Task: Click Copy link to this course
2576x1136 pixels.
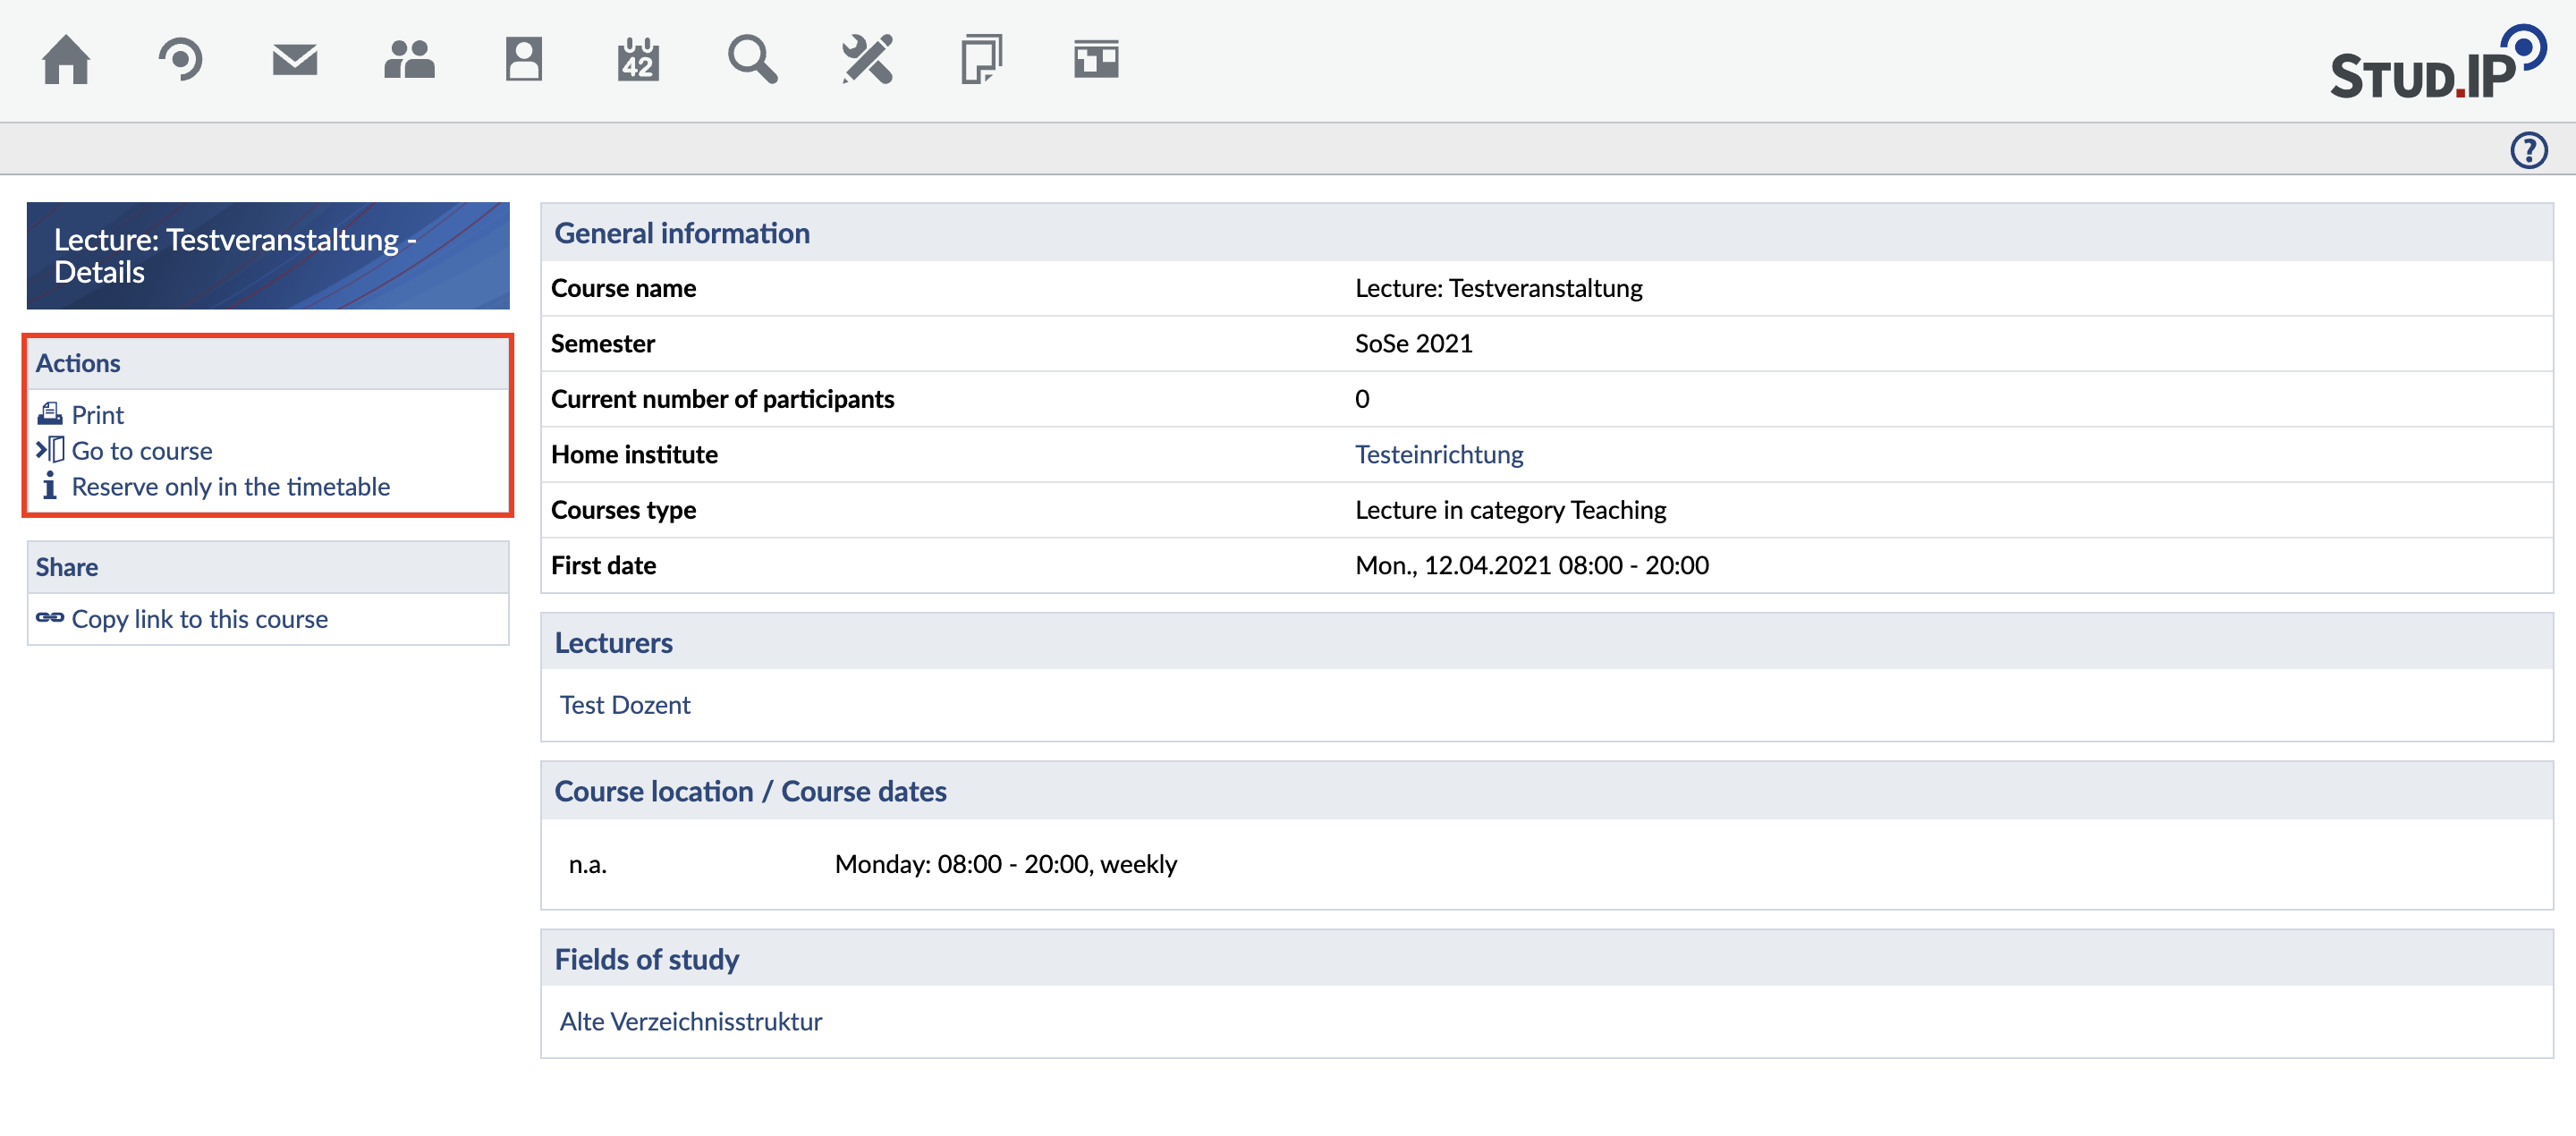Action: click(199, 619)
